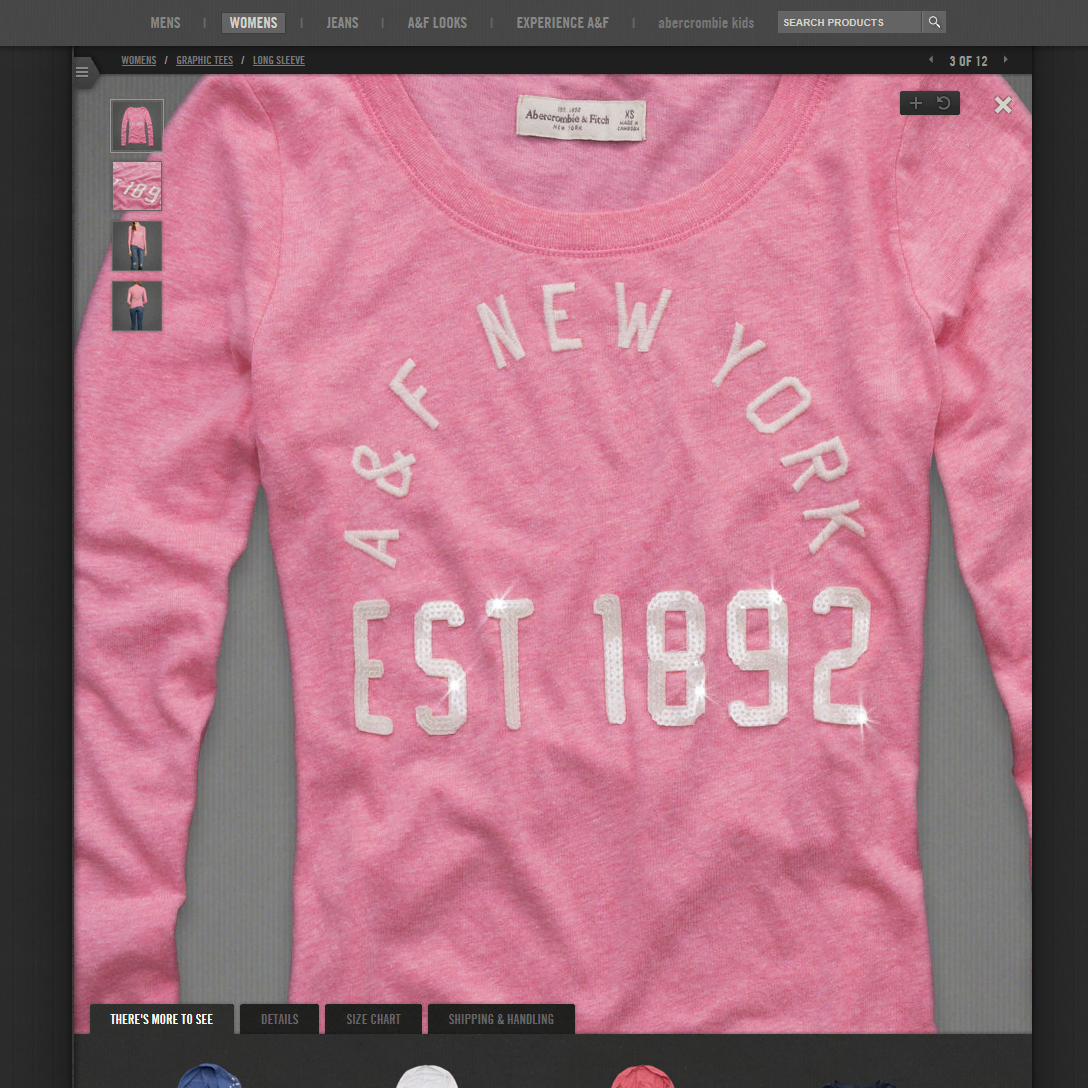View the previous image using the left arrow
The height and width of the screenshot is (1088, 1088).
point(932,59)
